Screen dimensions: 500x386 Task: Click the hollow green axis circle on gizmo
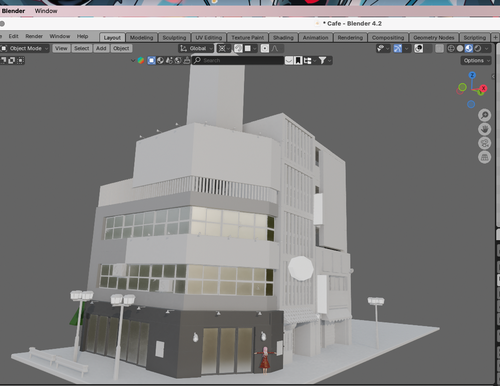tap(462, 87)
